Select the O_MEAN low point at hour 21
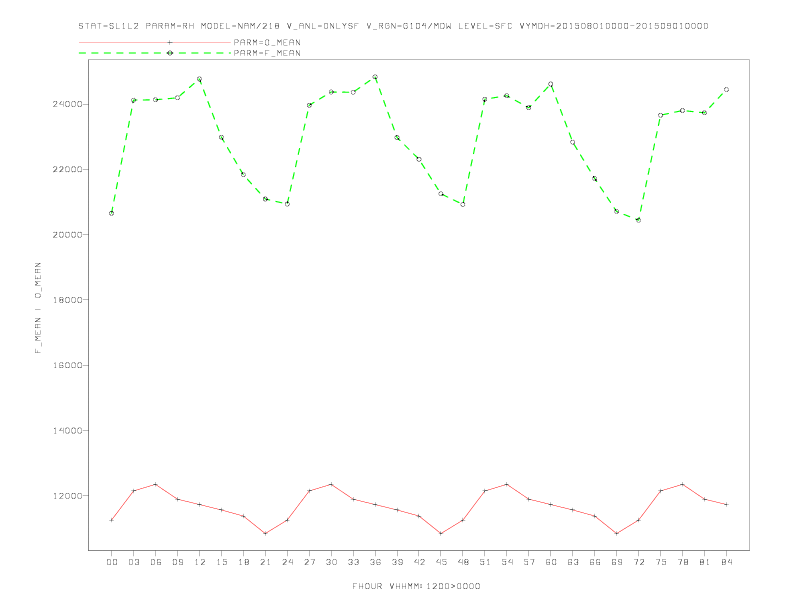The image size is (792, 612). click(265, 533)
